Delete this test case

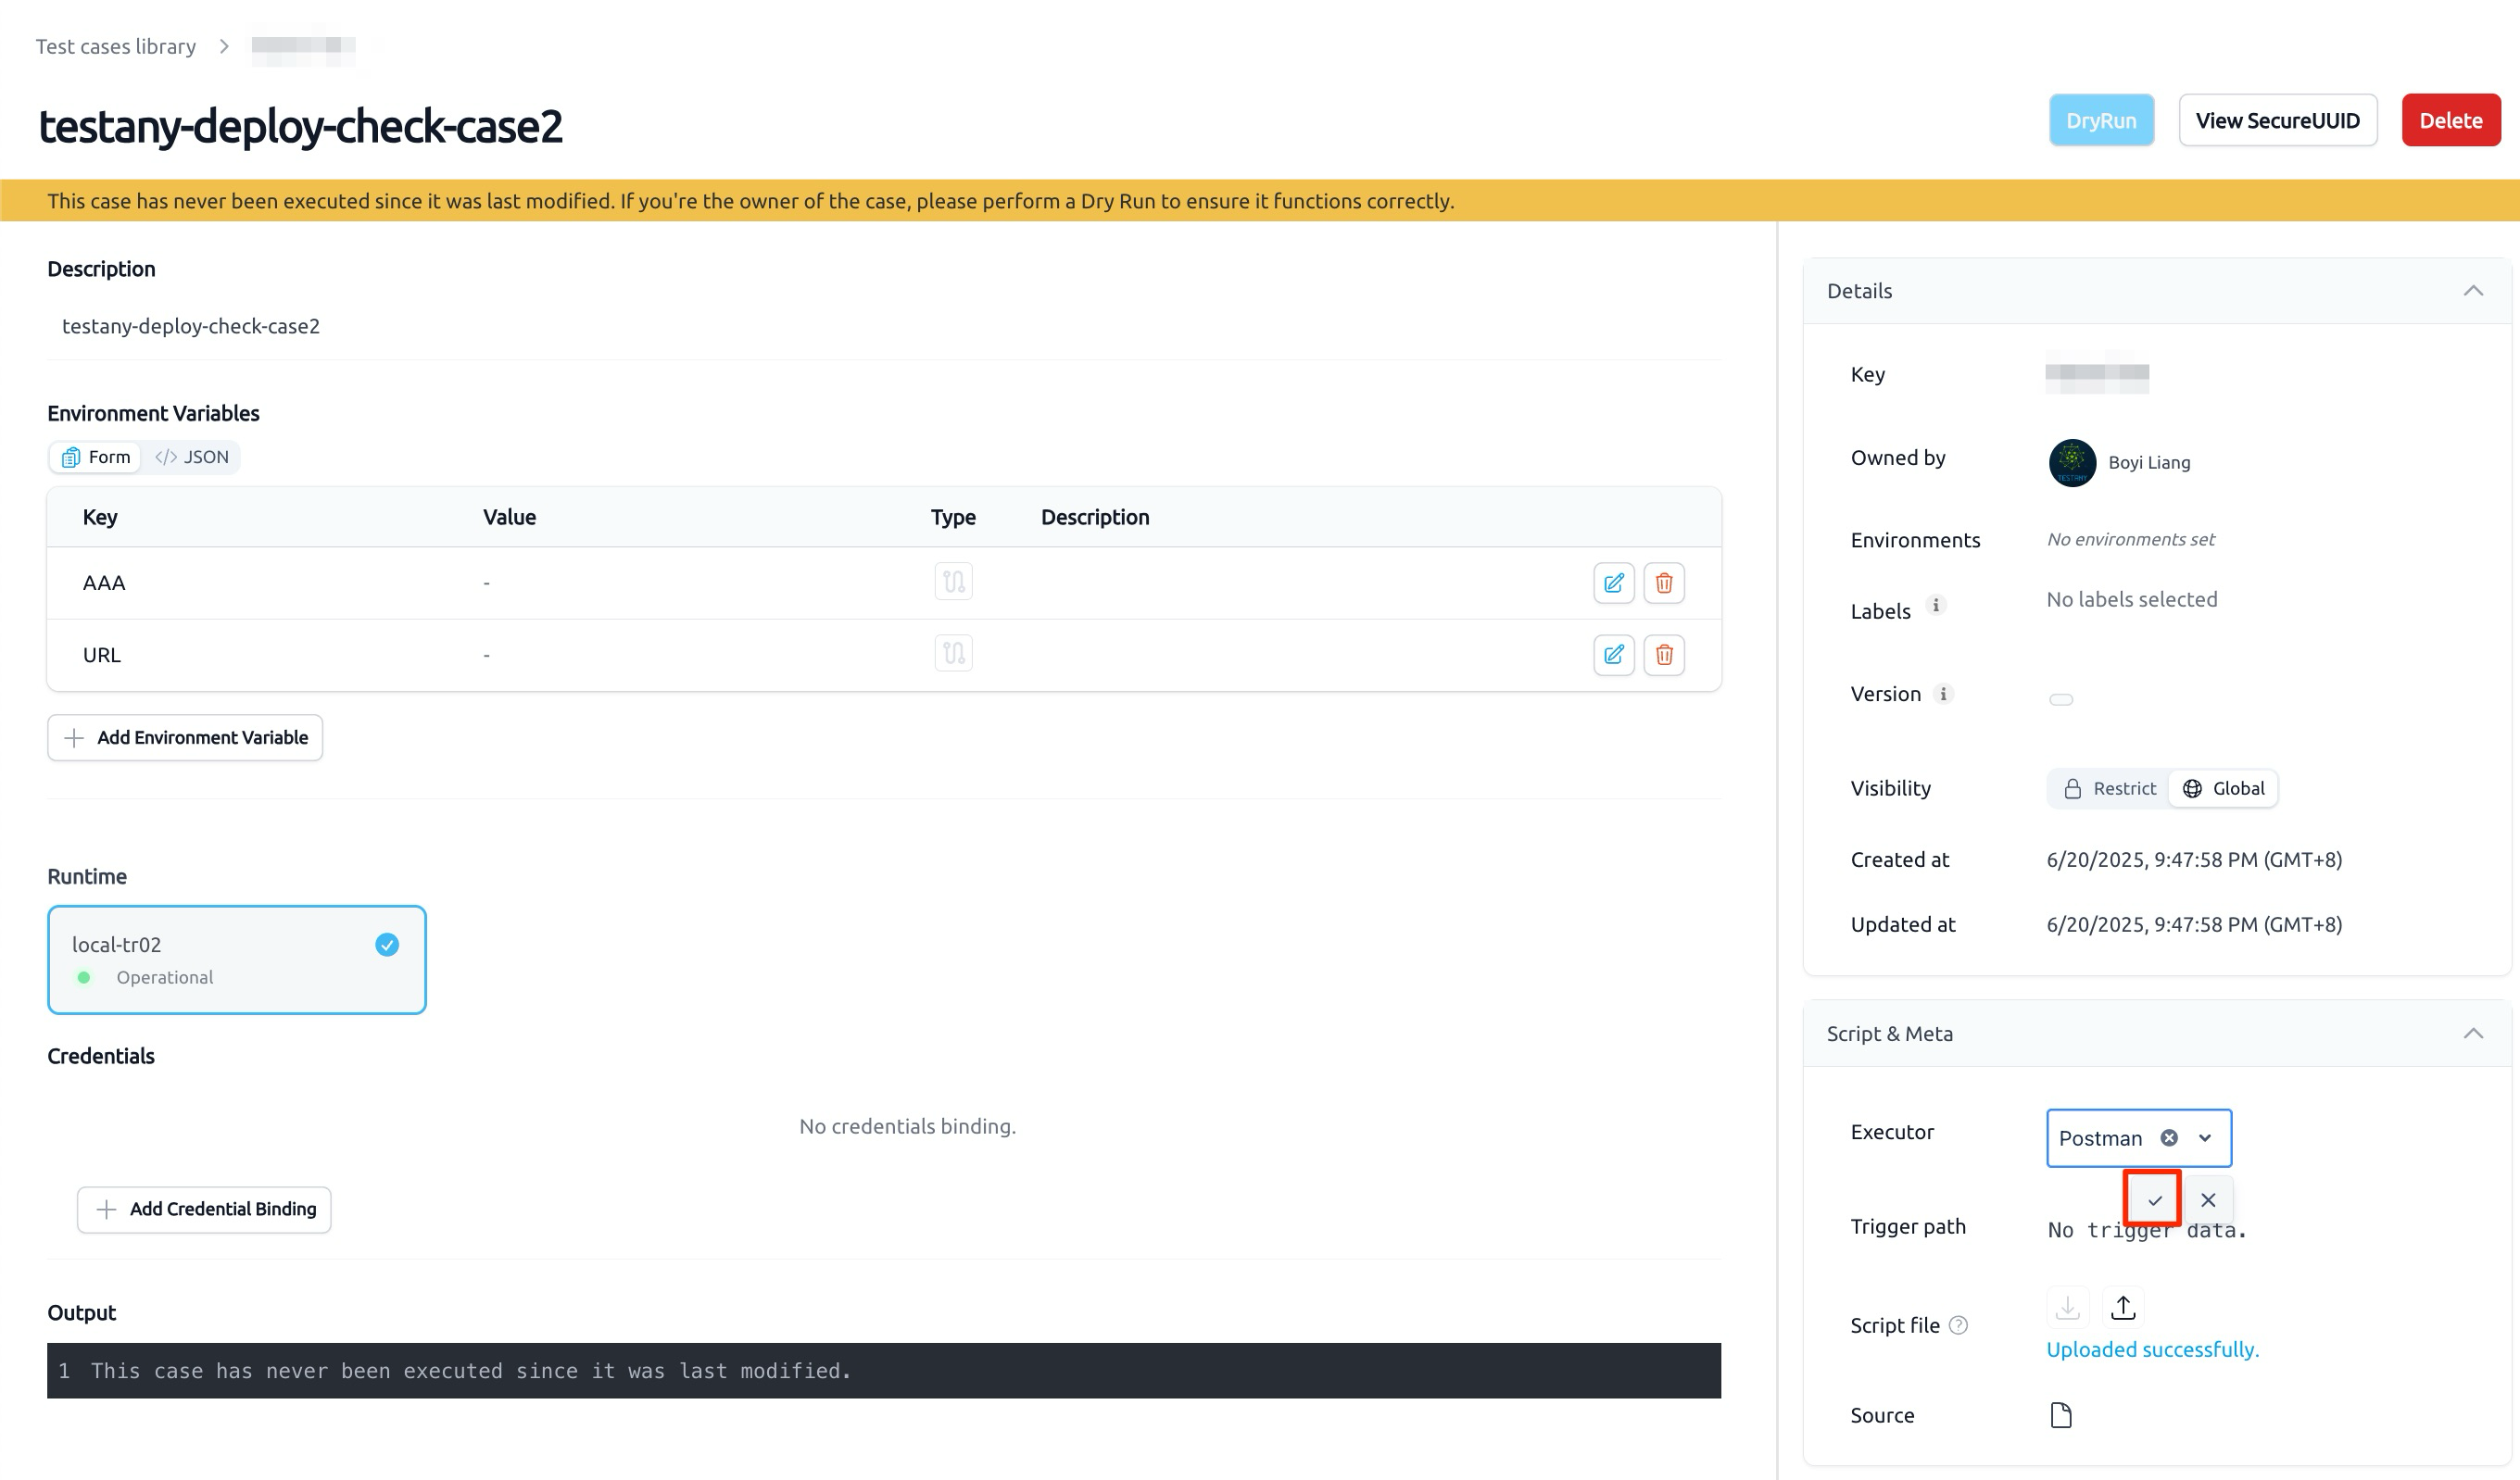pyautogui.click(x=2450, y=120)
